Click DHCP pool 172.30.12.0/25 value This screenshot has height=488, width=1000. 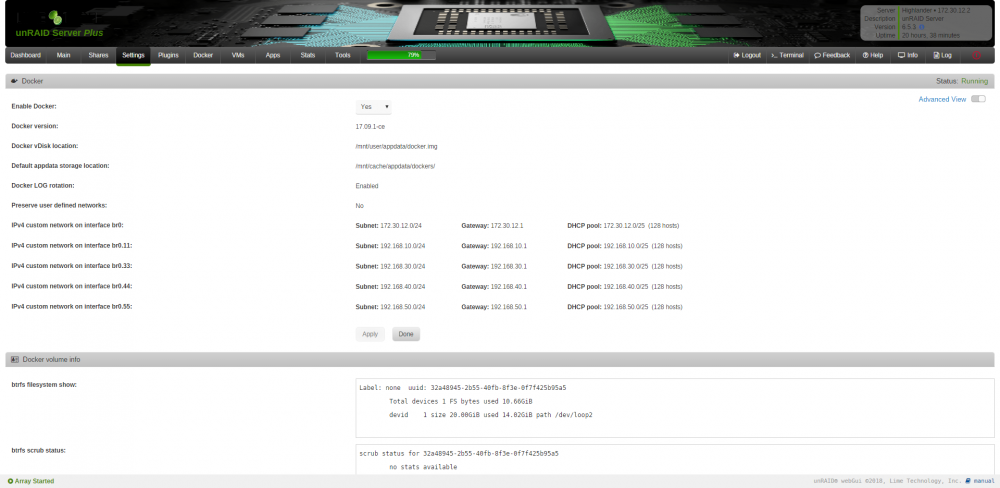pos(625,226)
